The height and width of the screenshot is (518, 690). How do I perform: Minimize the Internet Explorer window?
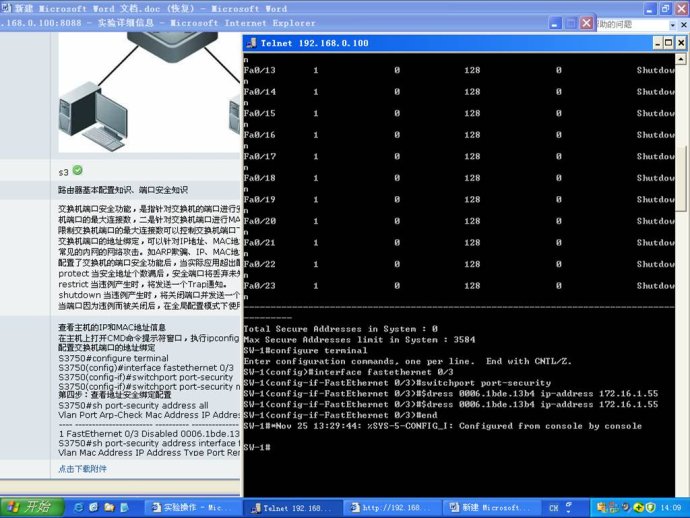click(555, 23)
